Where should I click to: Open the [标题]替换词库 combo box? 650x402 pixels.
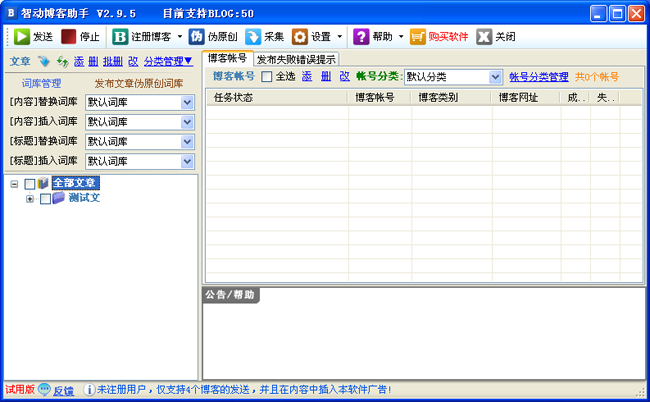point(140,142)
